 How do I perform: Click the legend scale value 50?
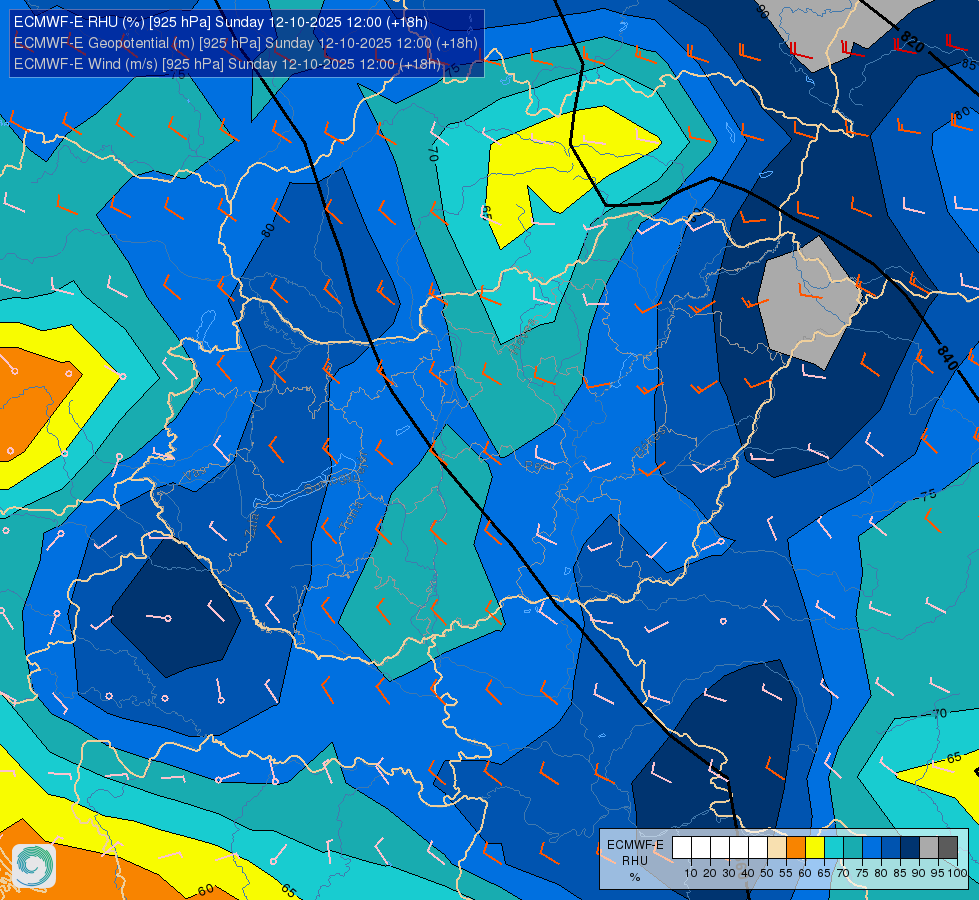coord(767,873)
